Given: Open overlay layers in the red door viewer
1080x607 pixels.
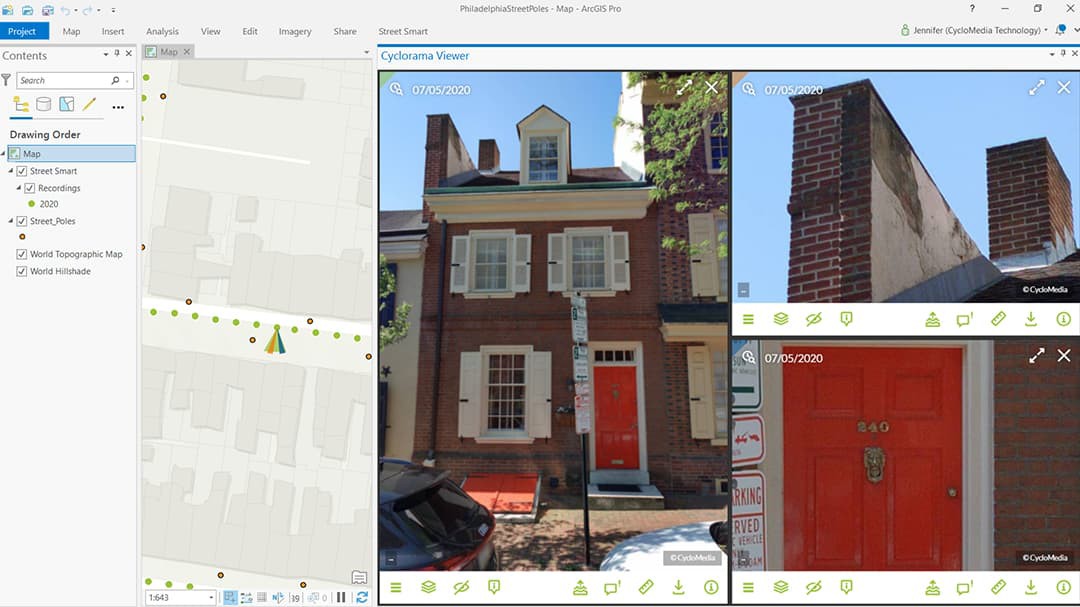Looking at the screenshot, I should tap(781, 588).
